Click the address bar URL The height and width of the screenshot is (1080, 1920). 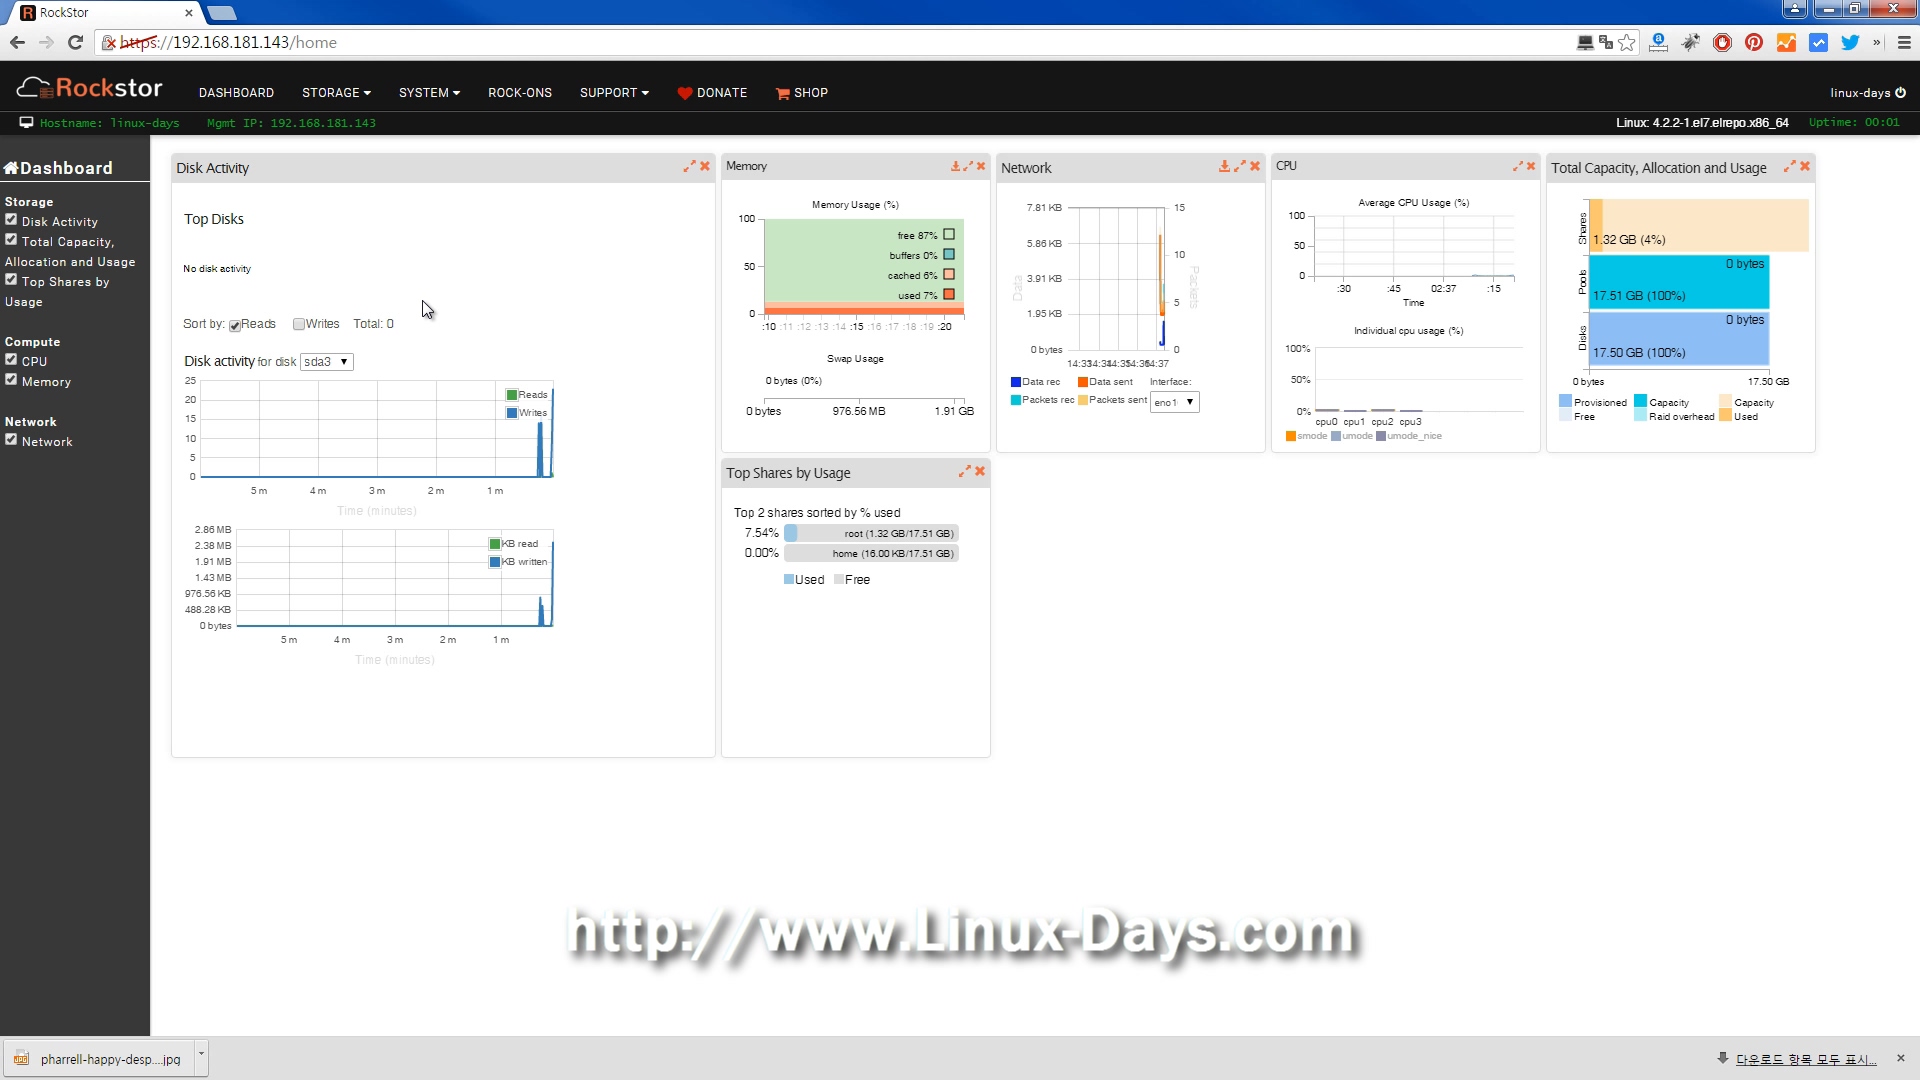point(229,42)
